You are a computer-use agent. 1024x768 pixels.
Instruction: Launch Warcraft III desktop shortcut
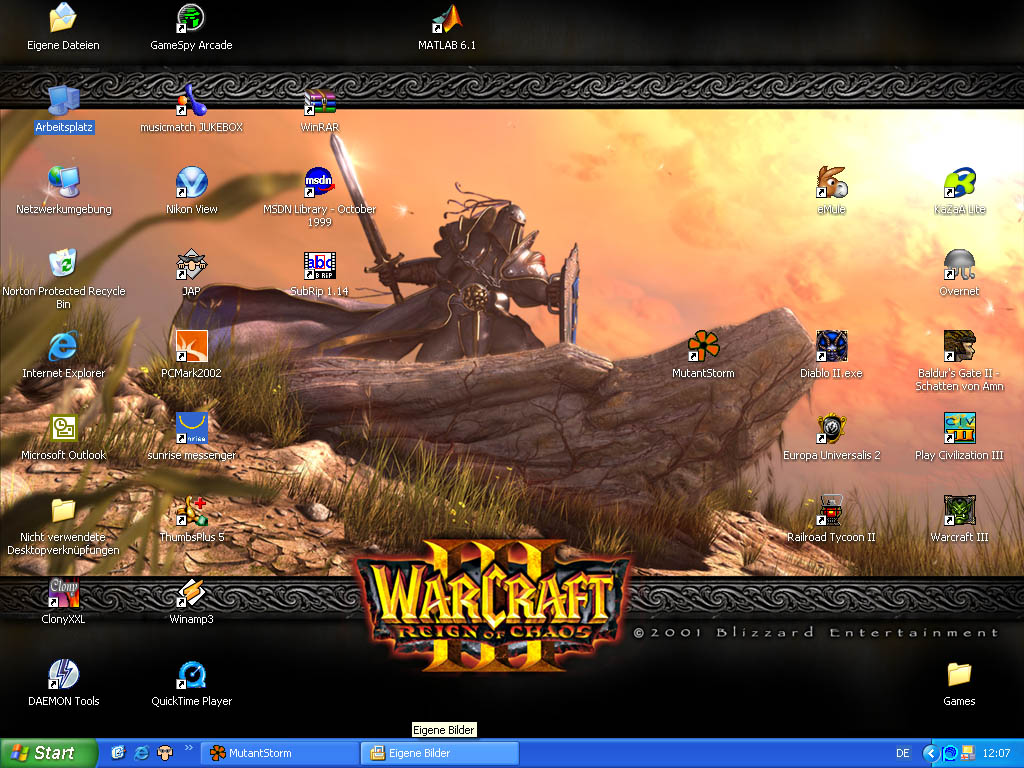point(959,510)
